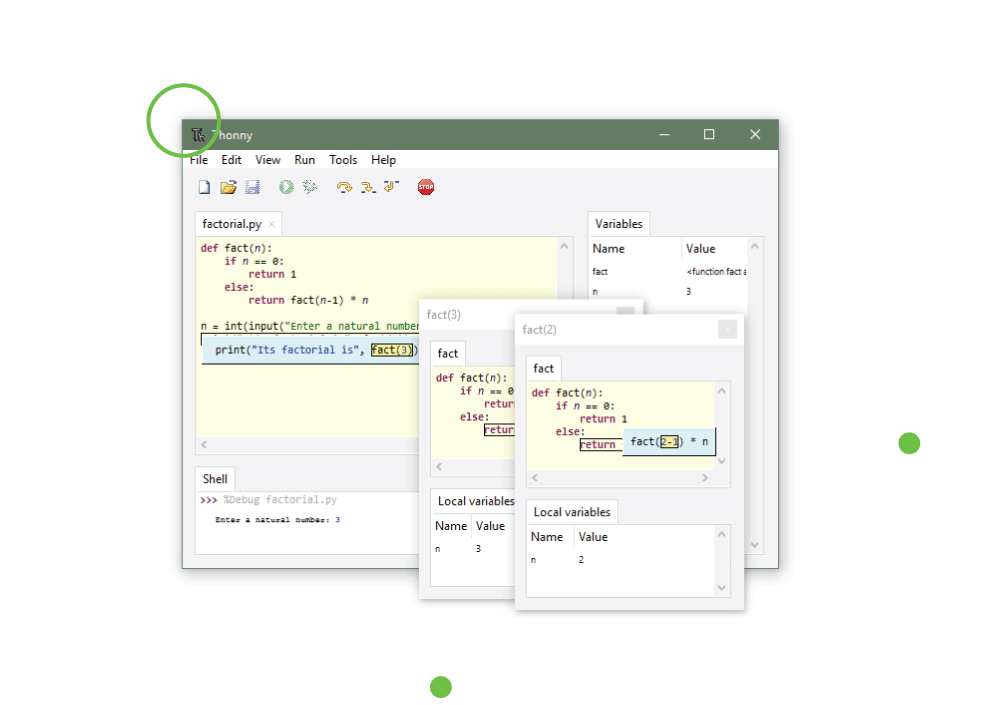Open the View menu
This screenshot has height=705, width=989.
pyautogui.click(x=267, y=160)
